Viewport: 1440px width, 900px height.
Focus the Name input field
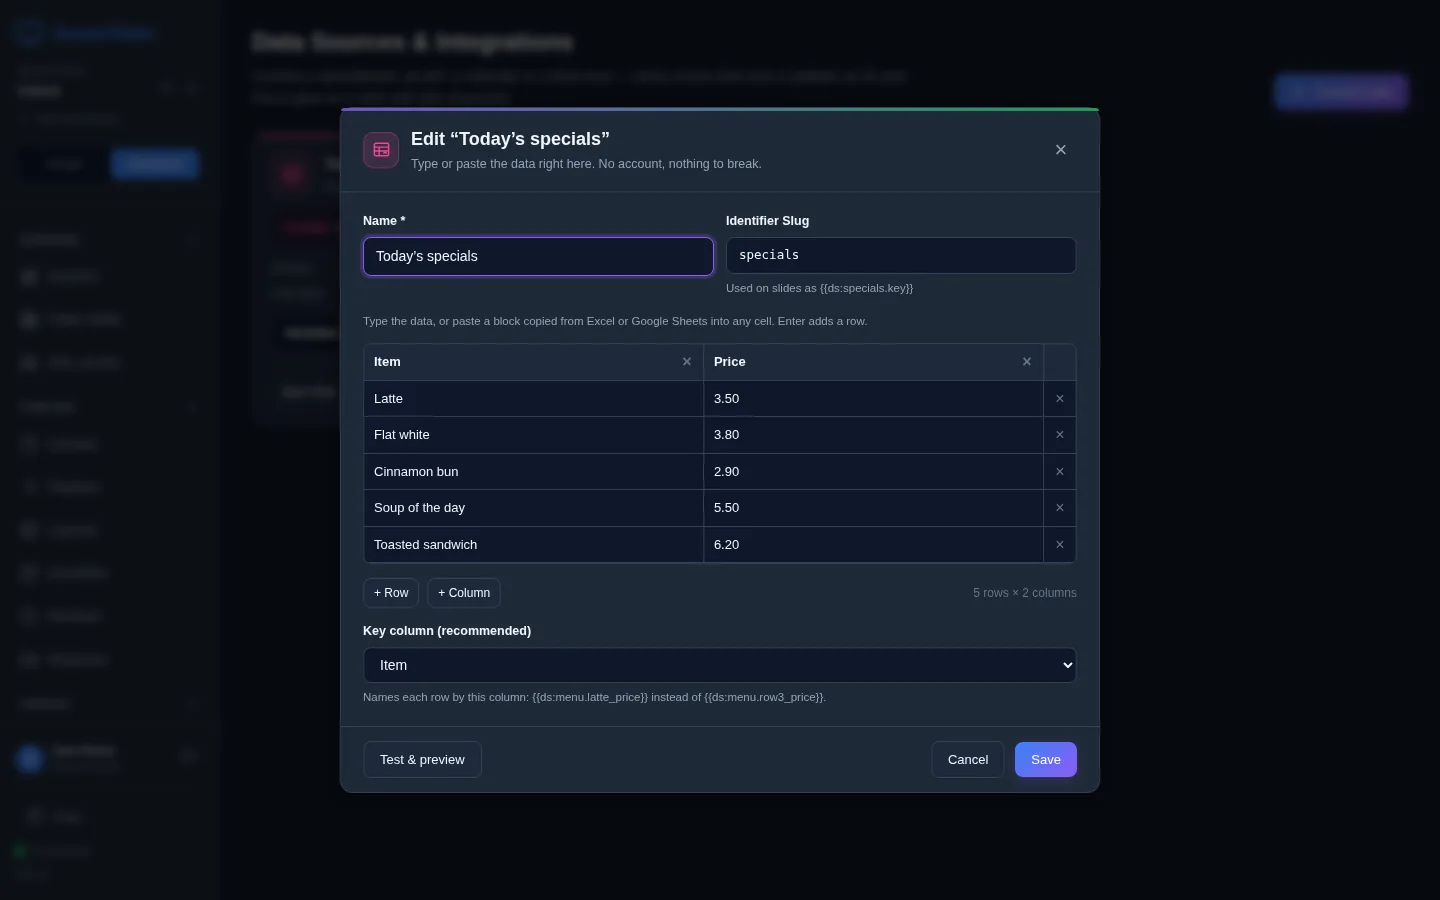click(538, 256)
